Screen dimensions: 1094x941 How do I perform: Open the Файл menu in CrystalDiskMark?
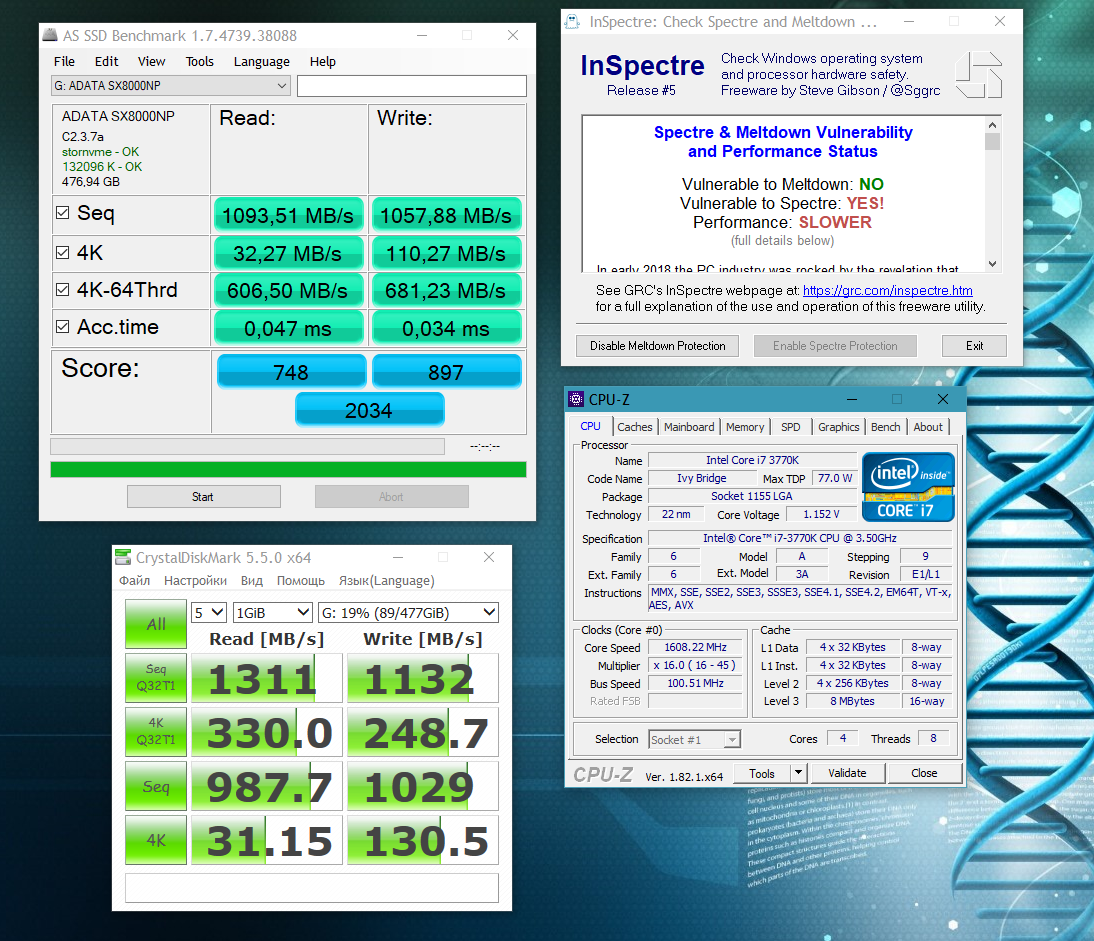click(135, 580)
